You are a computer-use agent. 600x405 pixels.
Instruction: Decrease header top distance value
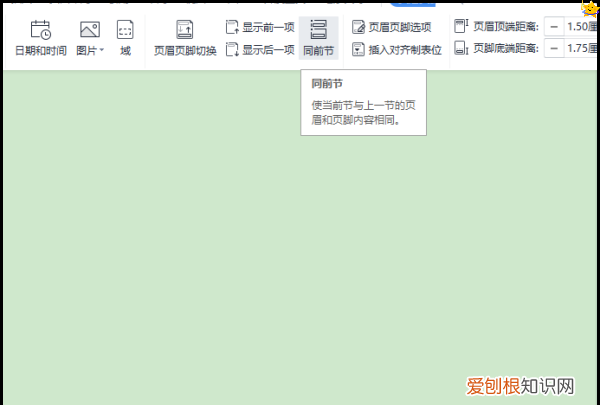click(554, 27)
